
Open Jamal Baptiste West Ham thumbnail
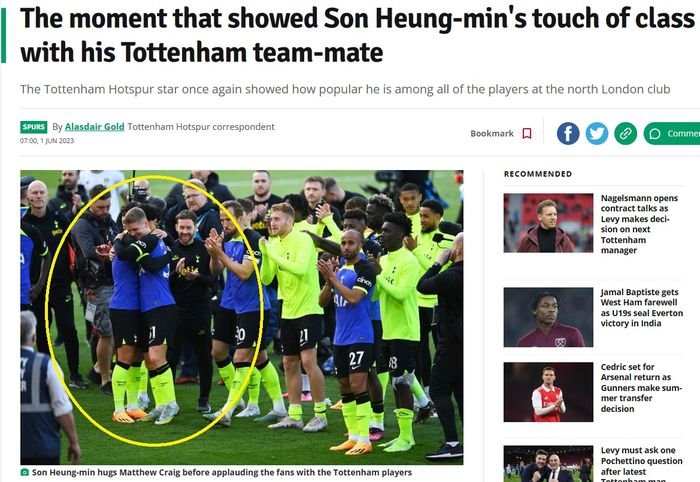[548, 317]
